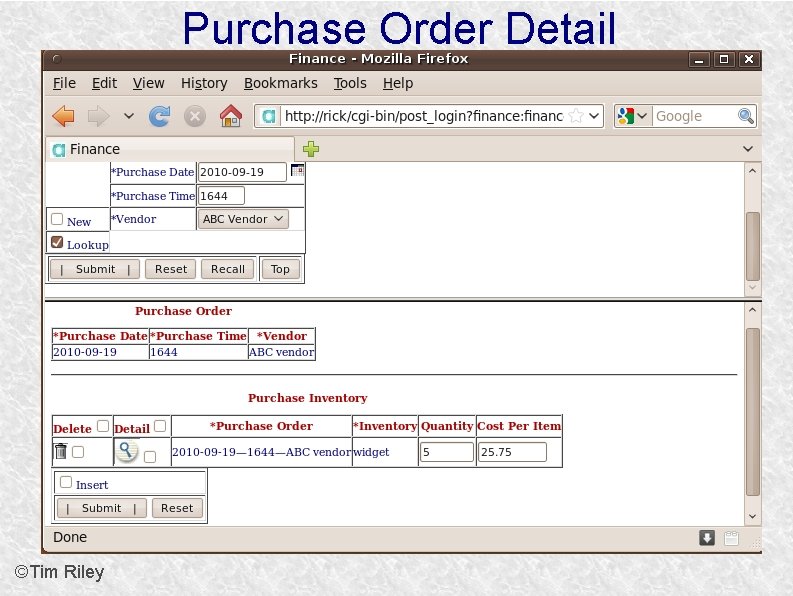Click the Forward arrow in Firefox toolbar
This screenshot has height=596, width=793.
tap(98, 116)
